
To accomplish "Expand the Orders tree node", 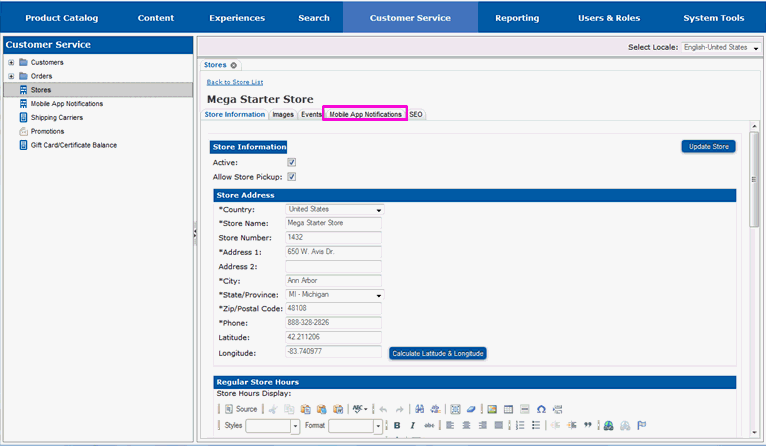I will click(11, 76).
